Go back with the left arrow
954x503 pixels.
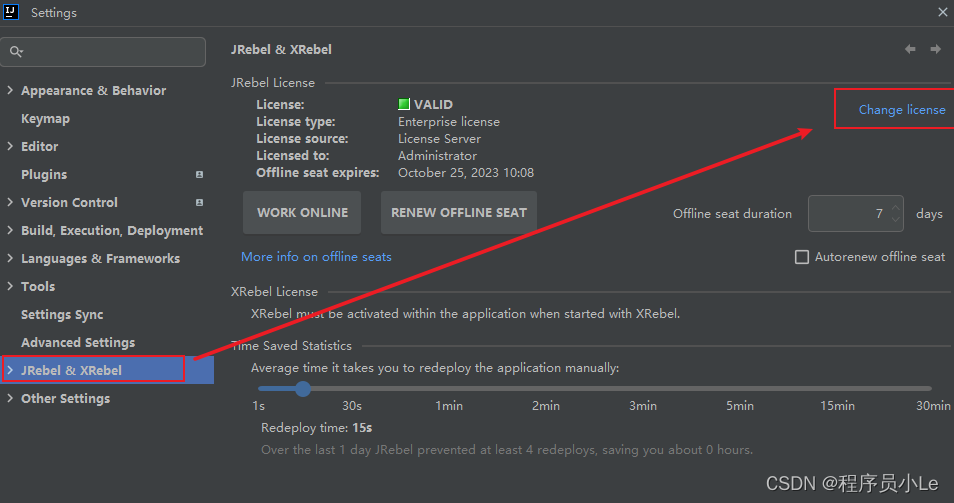[x=910, y=49]
